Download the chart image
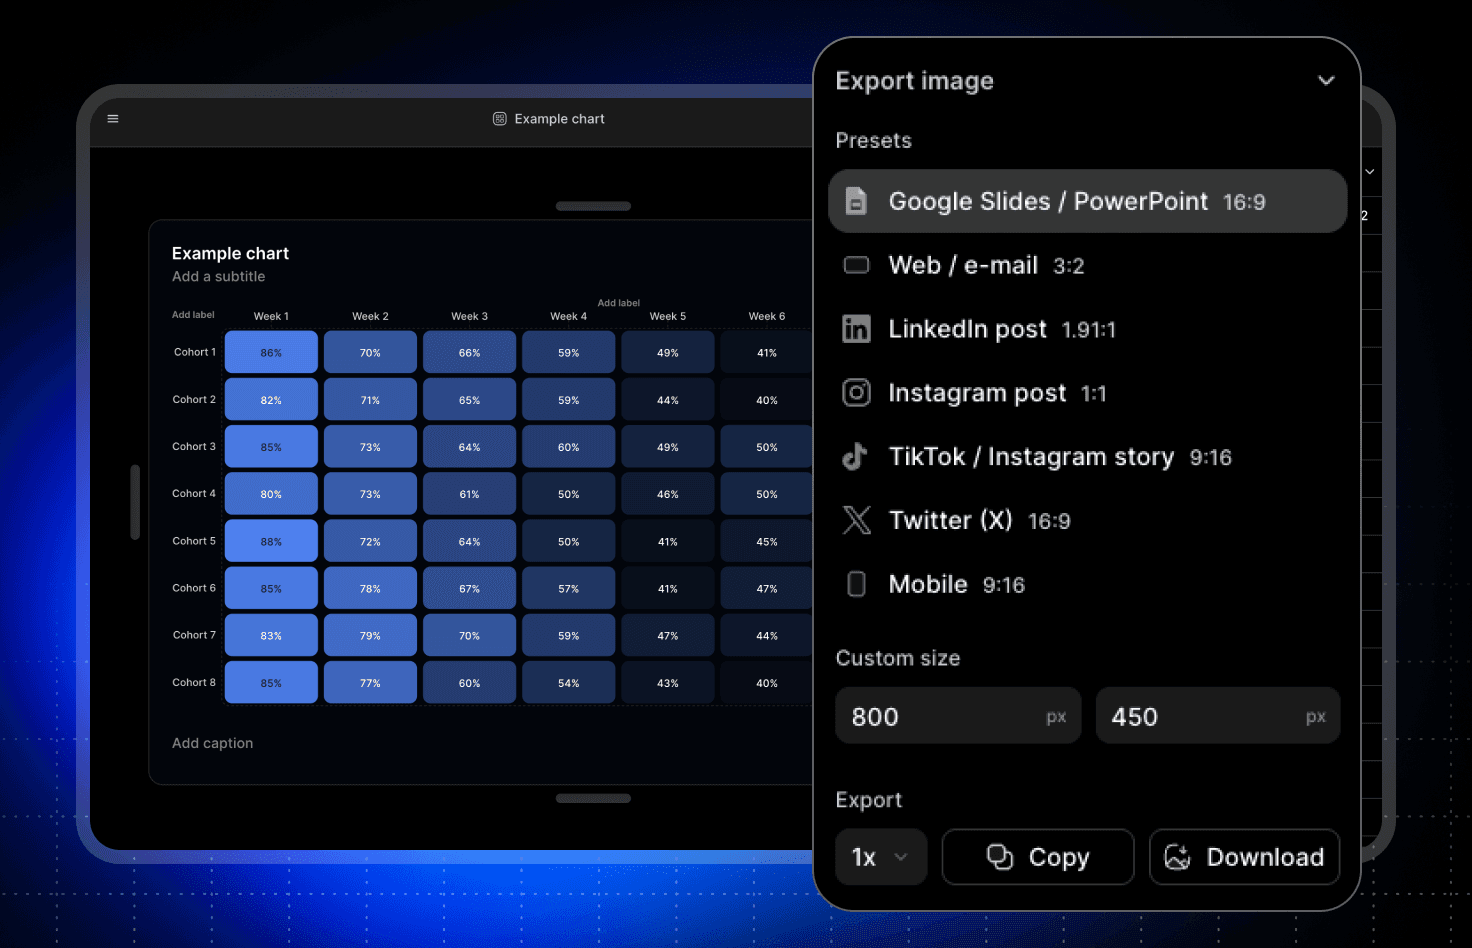 pos(1244,857)
